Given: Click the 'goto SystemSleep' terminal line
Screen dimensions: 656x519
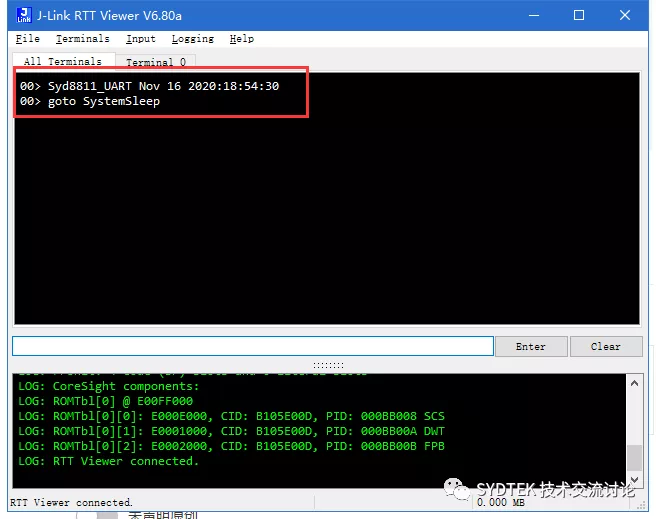Looking at the screenshot, I should [90, 101].
